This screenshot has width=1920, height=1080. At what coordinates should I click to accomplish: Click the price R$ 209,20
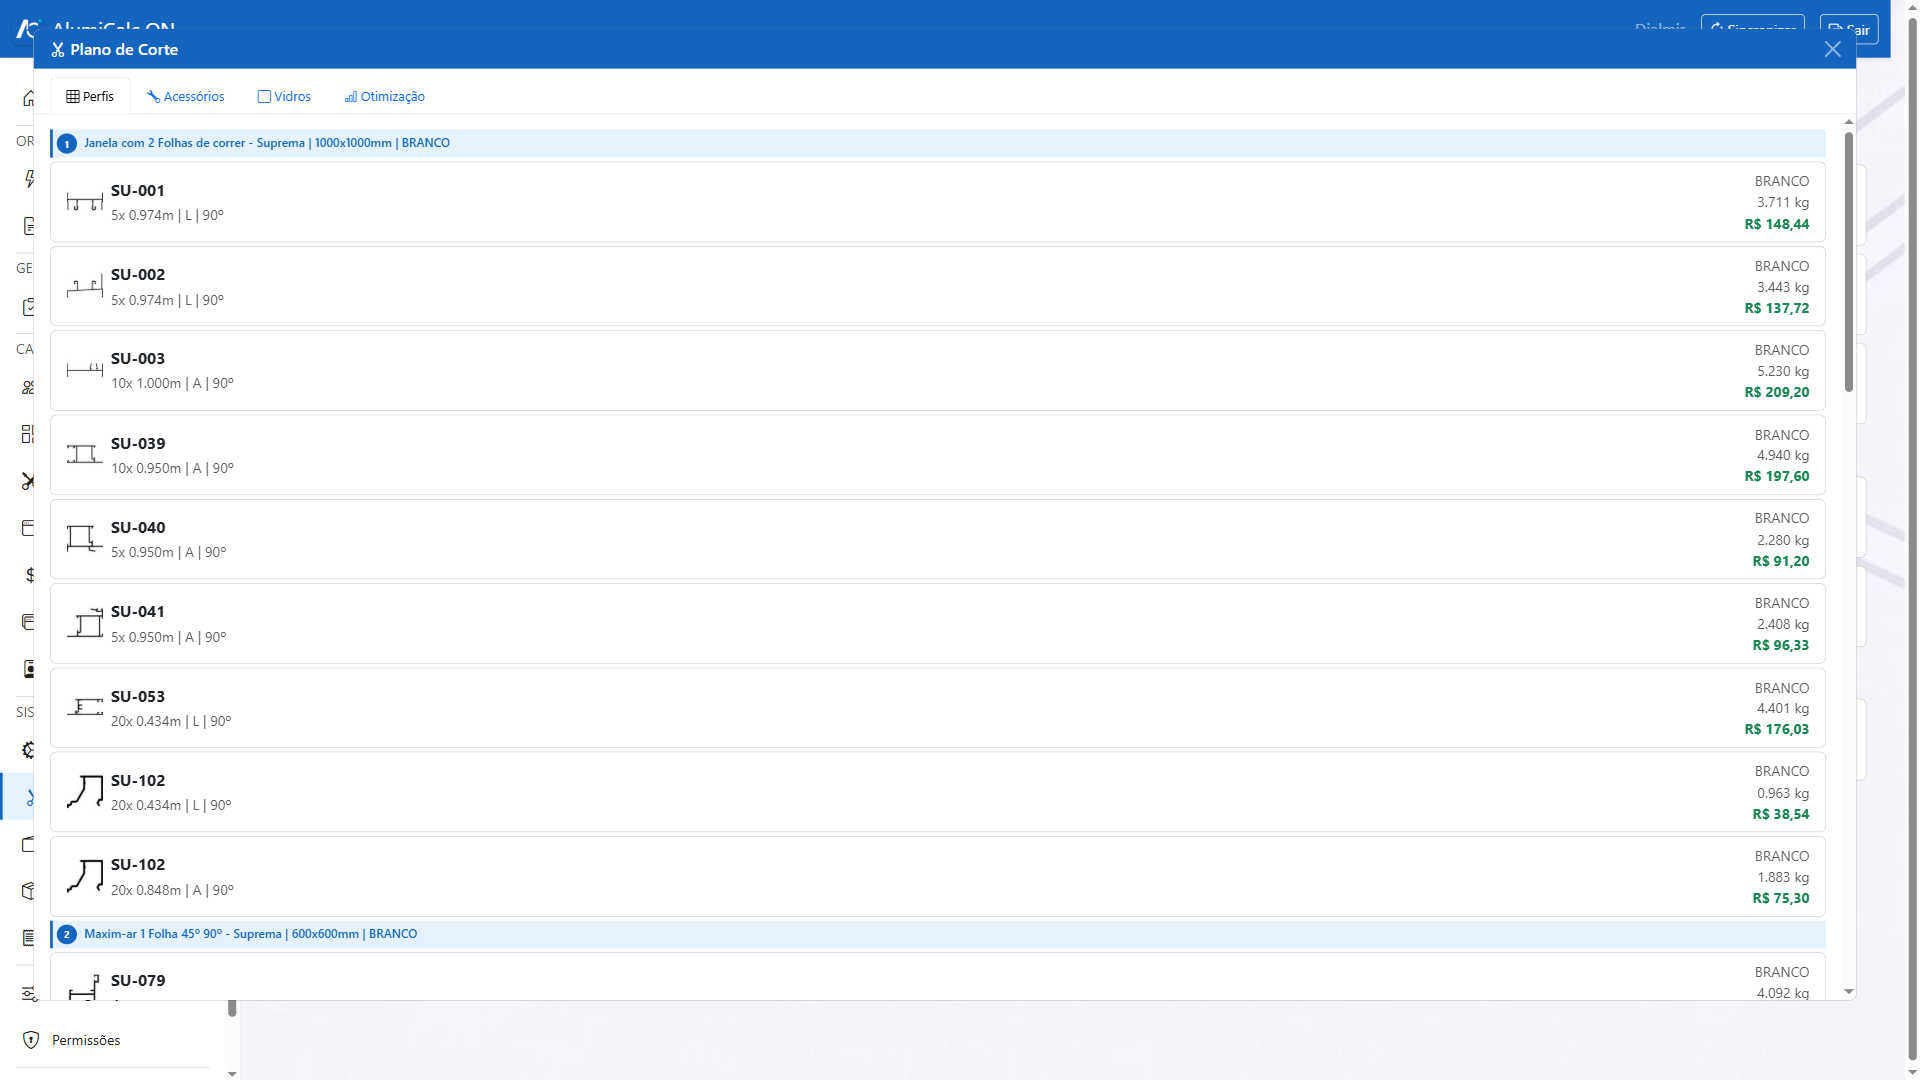tap(1777, 393)
